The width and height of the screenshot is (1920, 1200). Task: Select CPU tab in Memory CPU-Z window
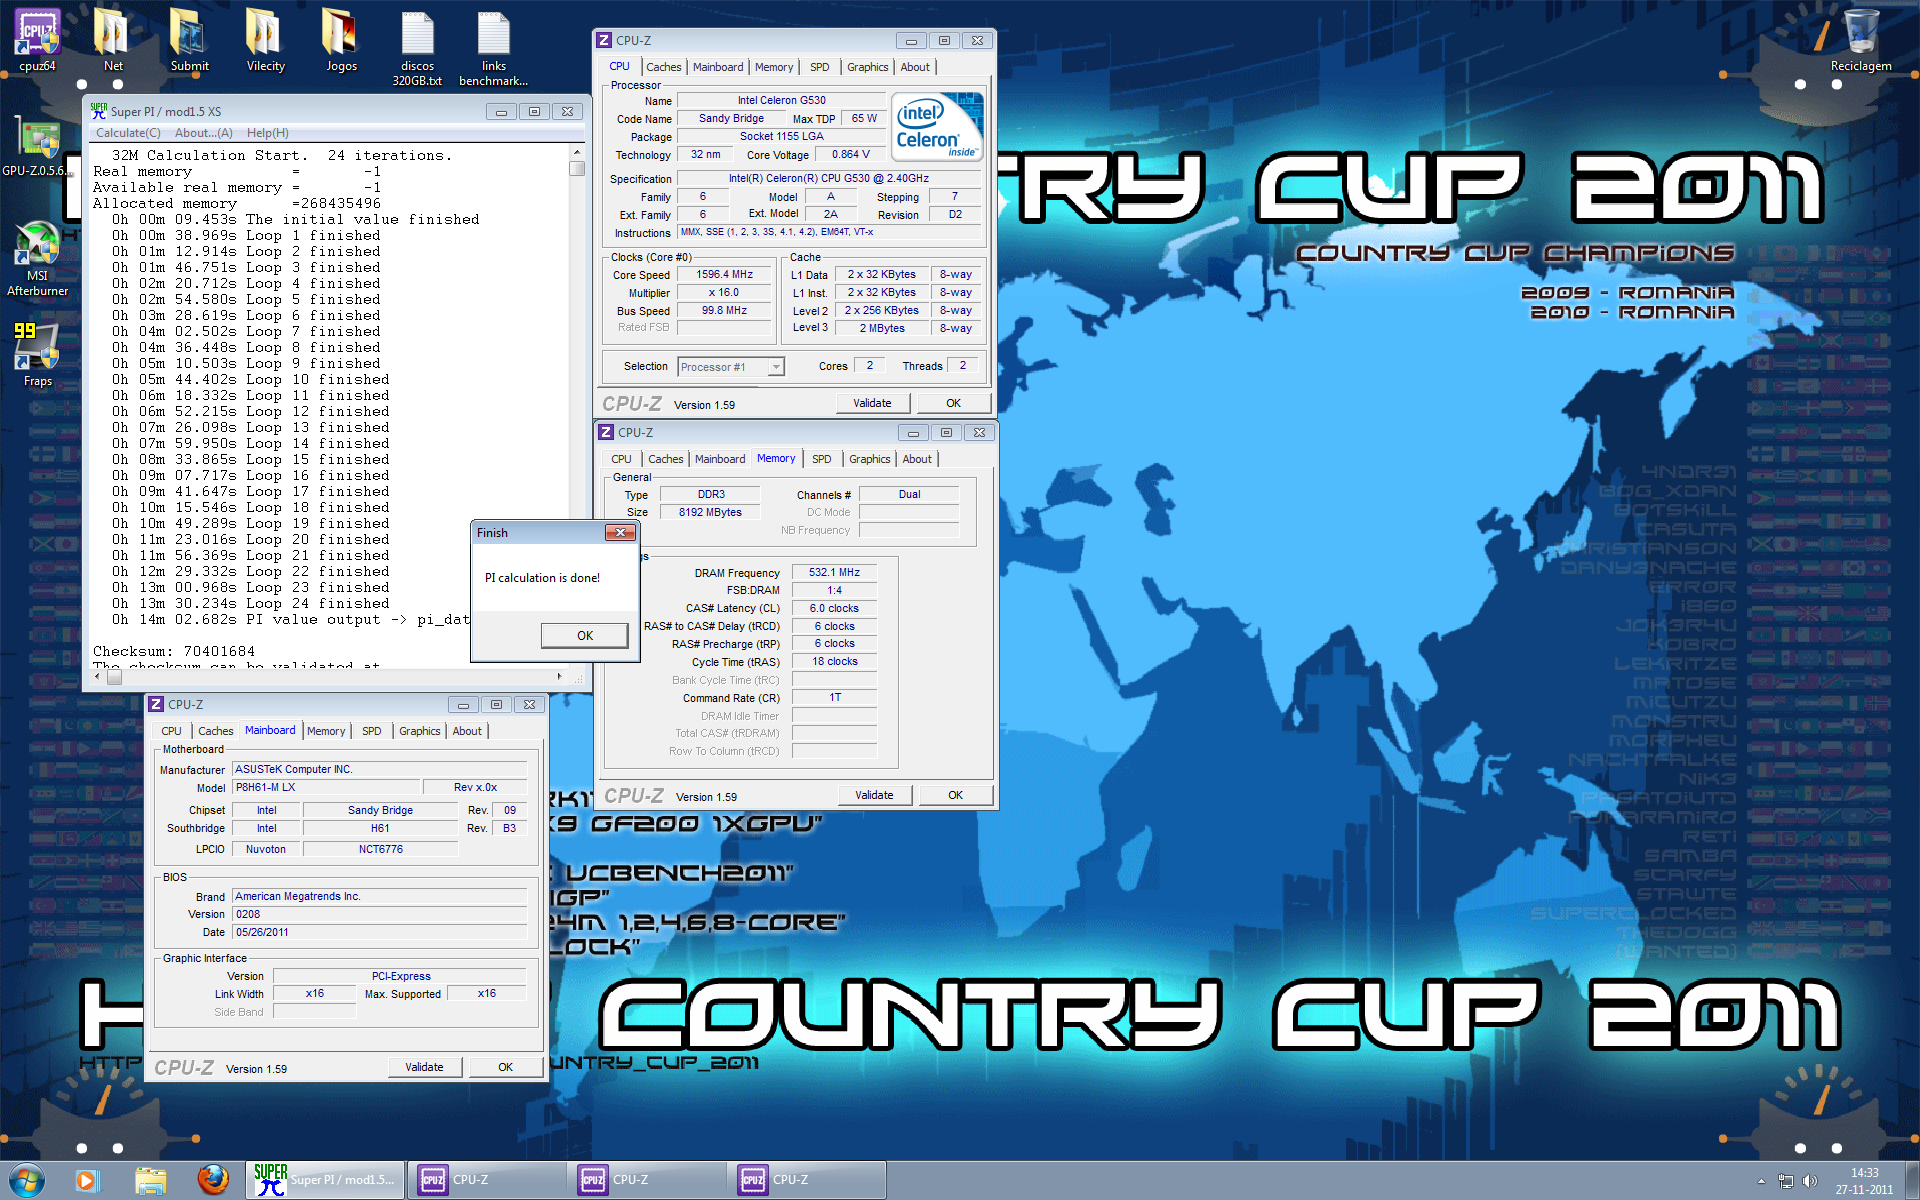[621, 459]
